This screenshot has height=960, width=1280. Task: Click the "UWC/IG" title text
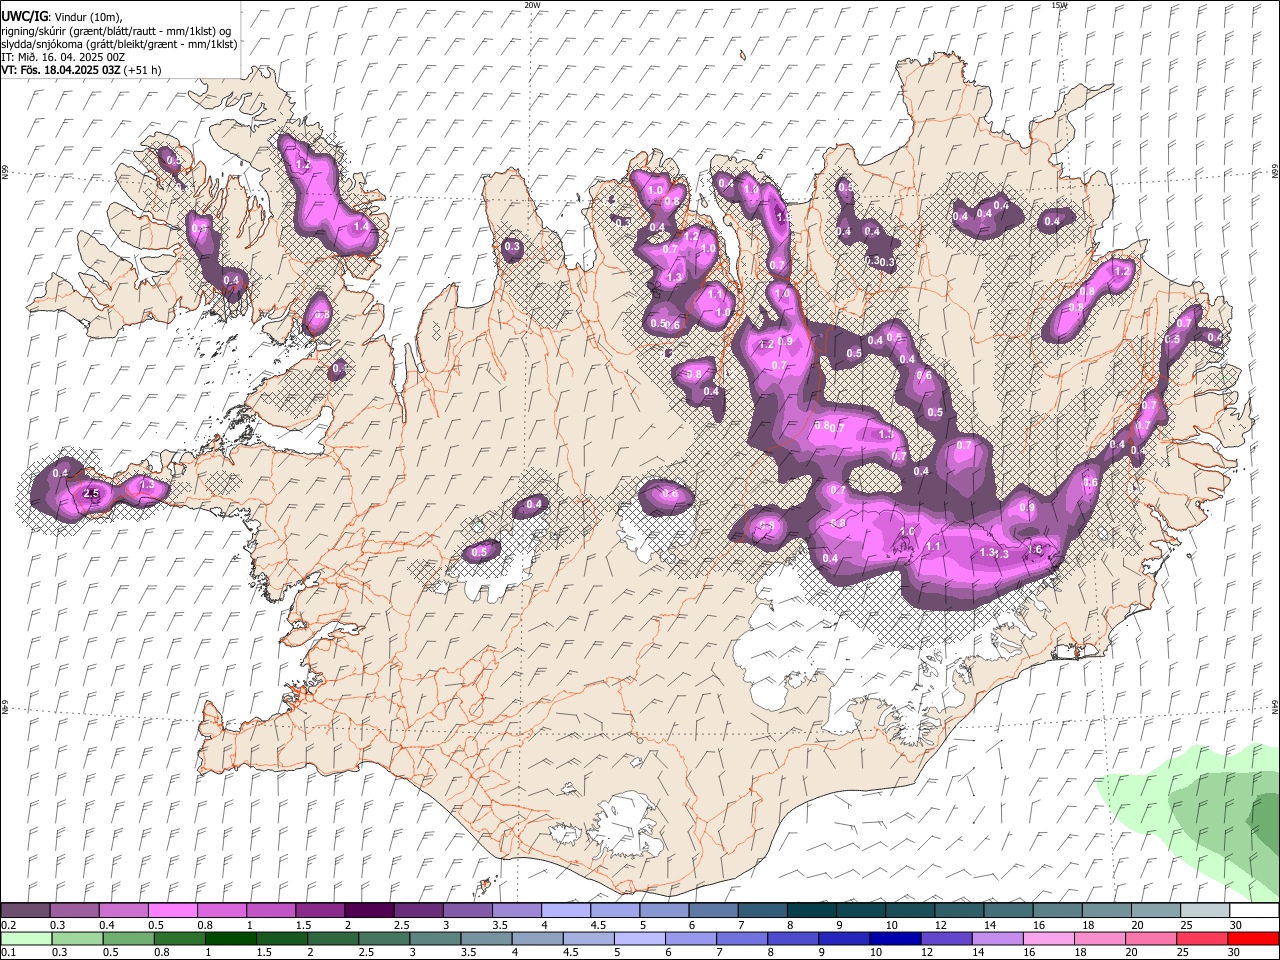pos(24,17)
